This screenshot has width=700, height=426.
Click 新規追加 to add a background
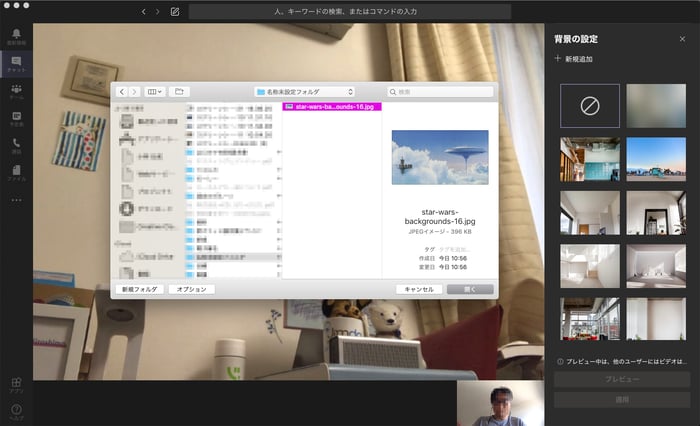coord(574,60)
